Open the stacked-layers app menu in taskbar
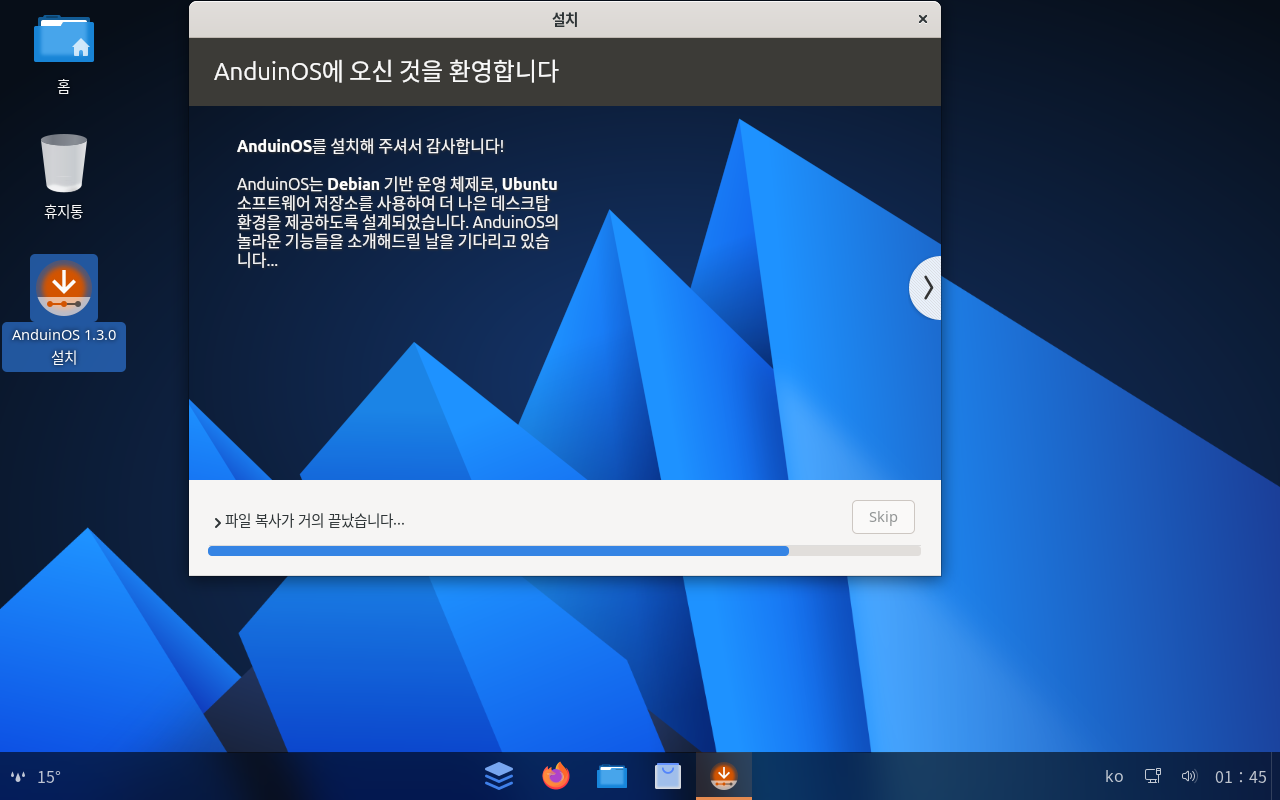This screenshot has width=1280, height=800. pos(499,776)
